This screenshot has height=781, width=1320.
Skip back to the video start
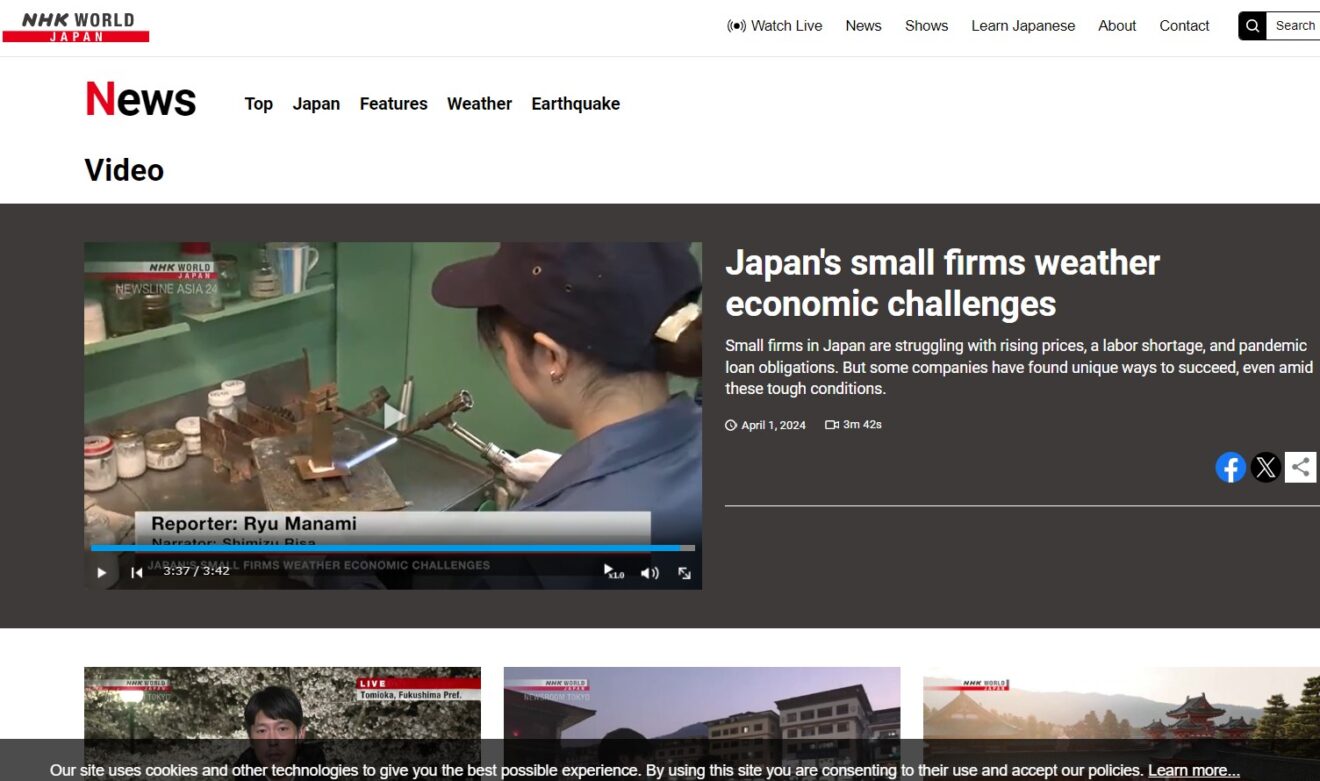(x=136, y=572)
